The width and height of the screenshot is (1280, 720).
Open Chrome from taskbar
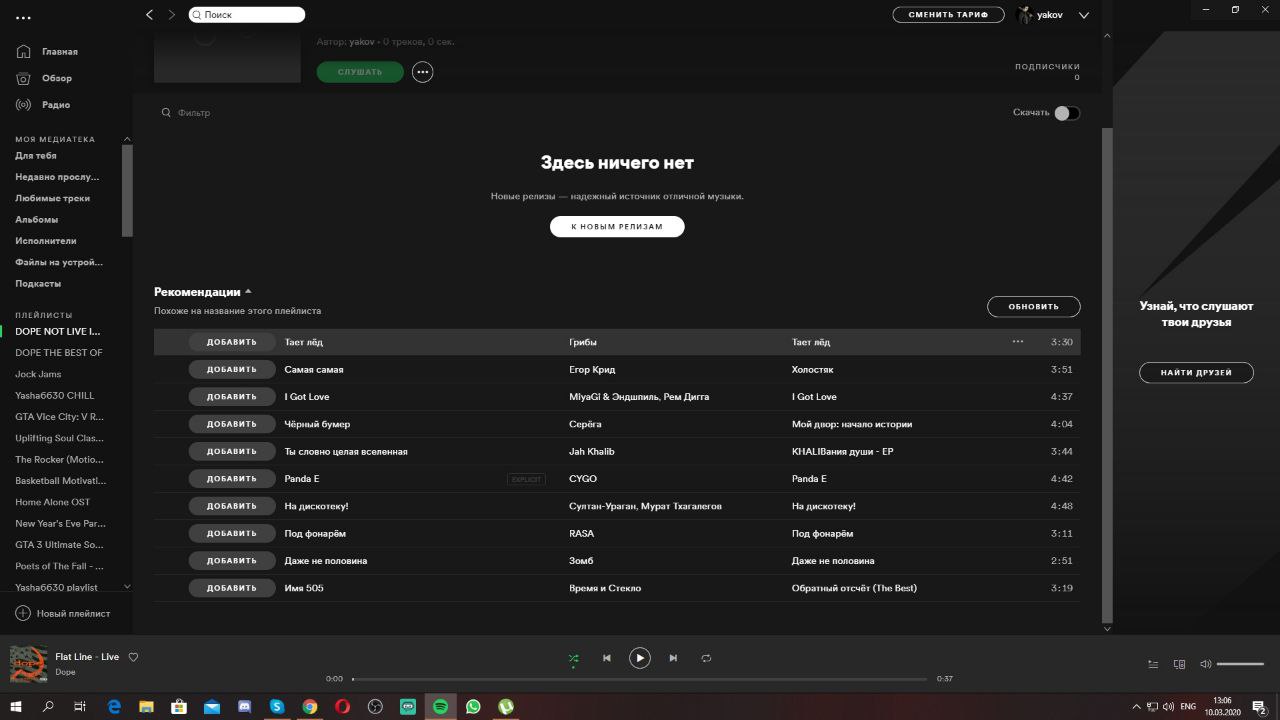(x=310, y=706)
